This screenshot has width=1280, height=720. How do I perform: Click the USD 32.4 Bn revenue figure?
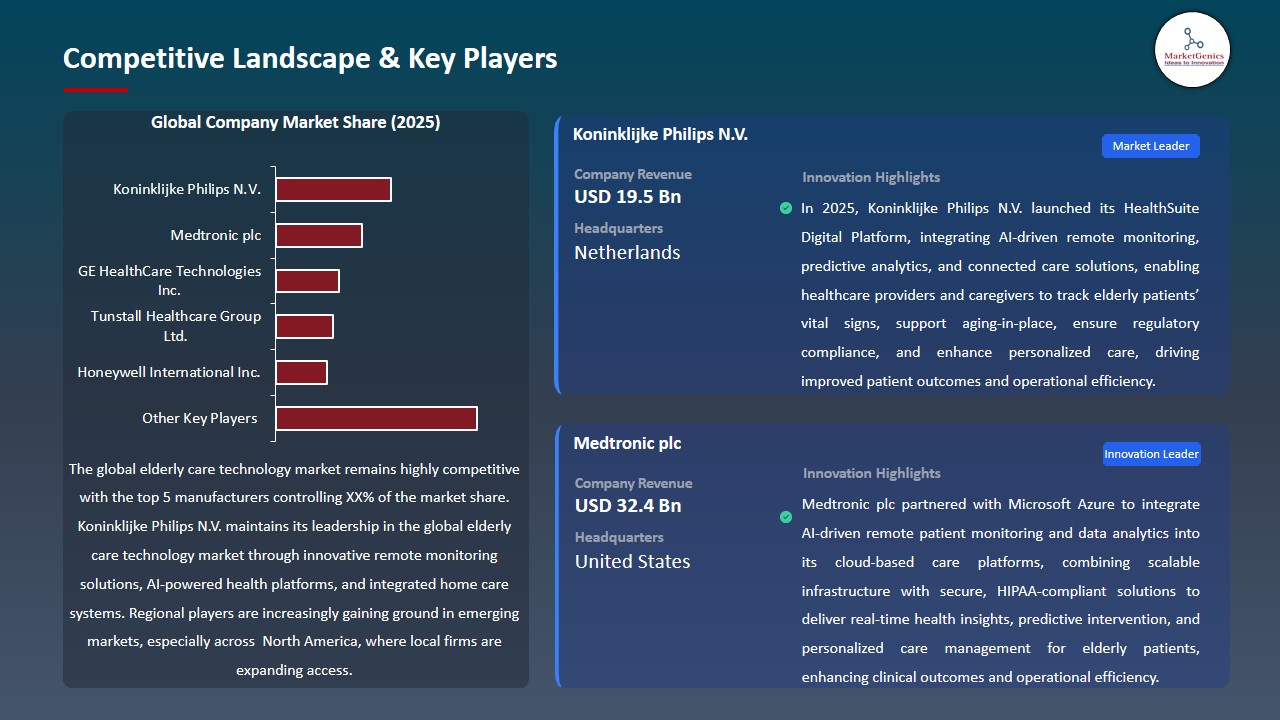click(x=627, y=505)
